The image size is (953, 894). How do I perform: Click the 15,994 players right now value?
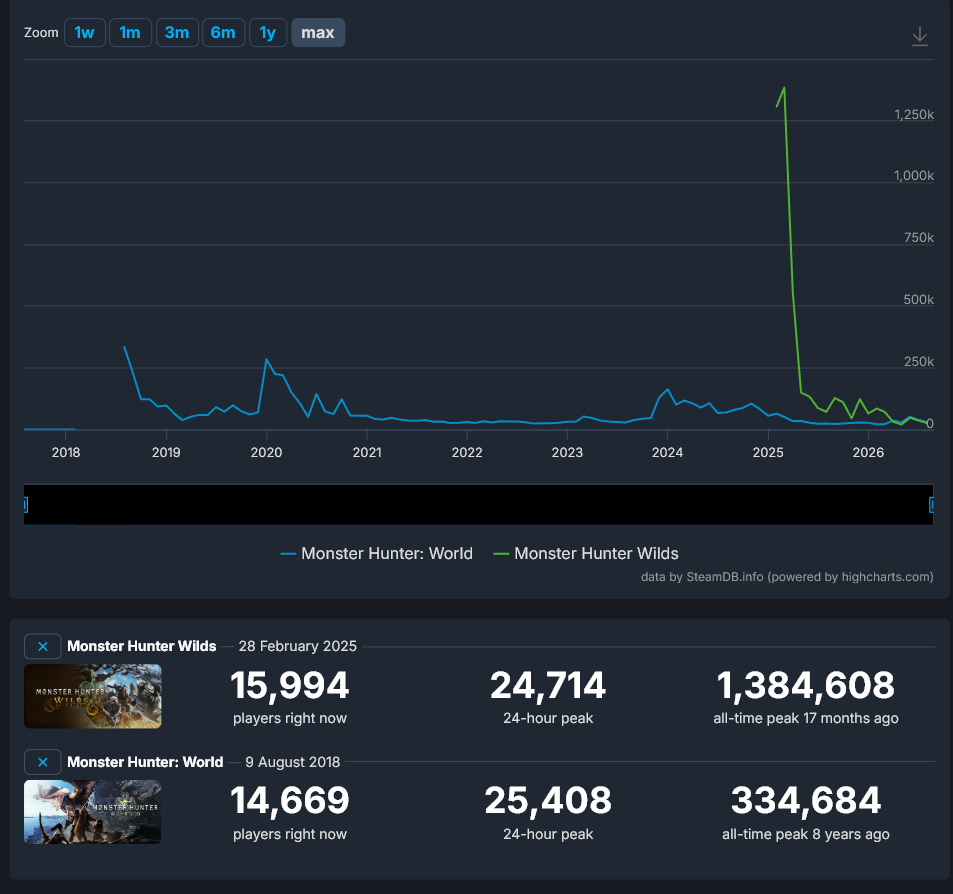[x=289, y=686]
